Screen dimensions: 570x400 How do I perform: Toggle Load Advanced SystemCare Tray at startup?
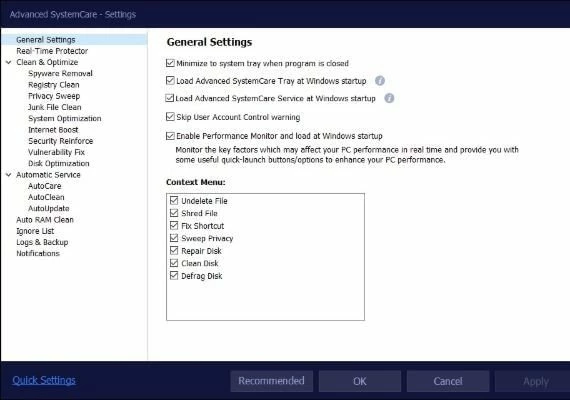pos(170,80)
